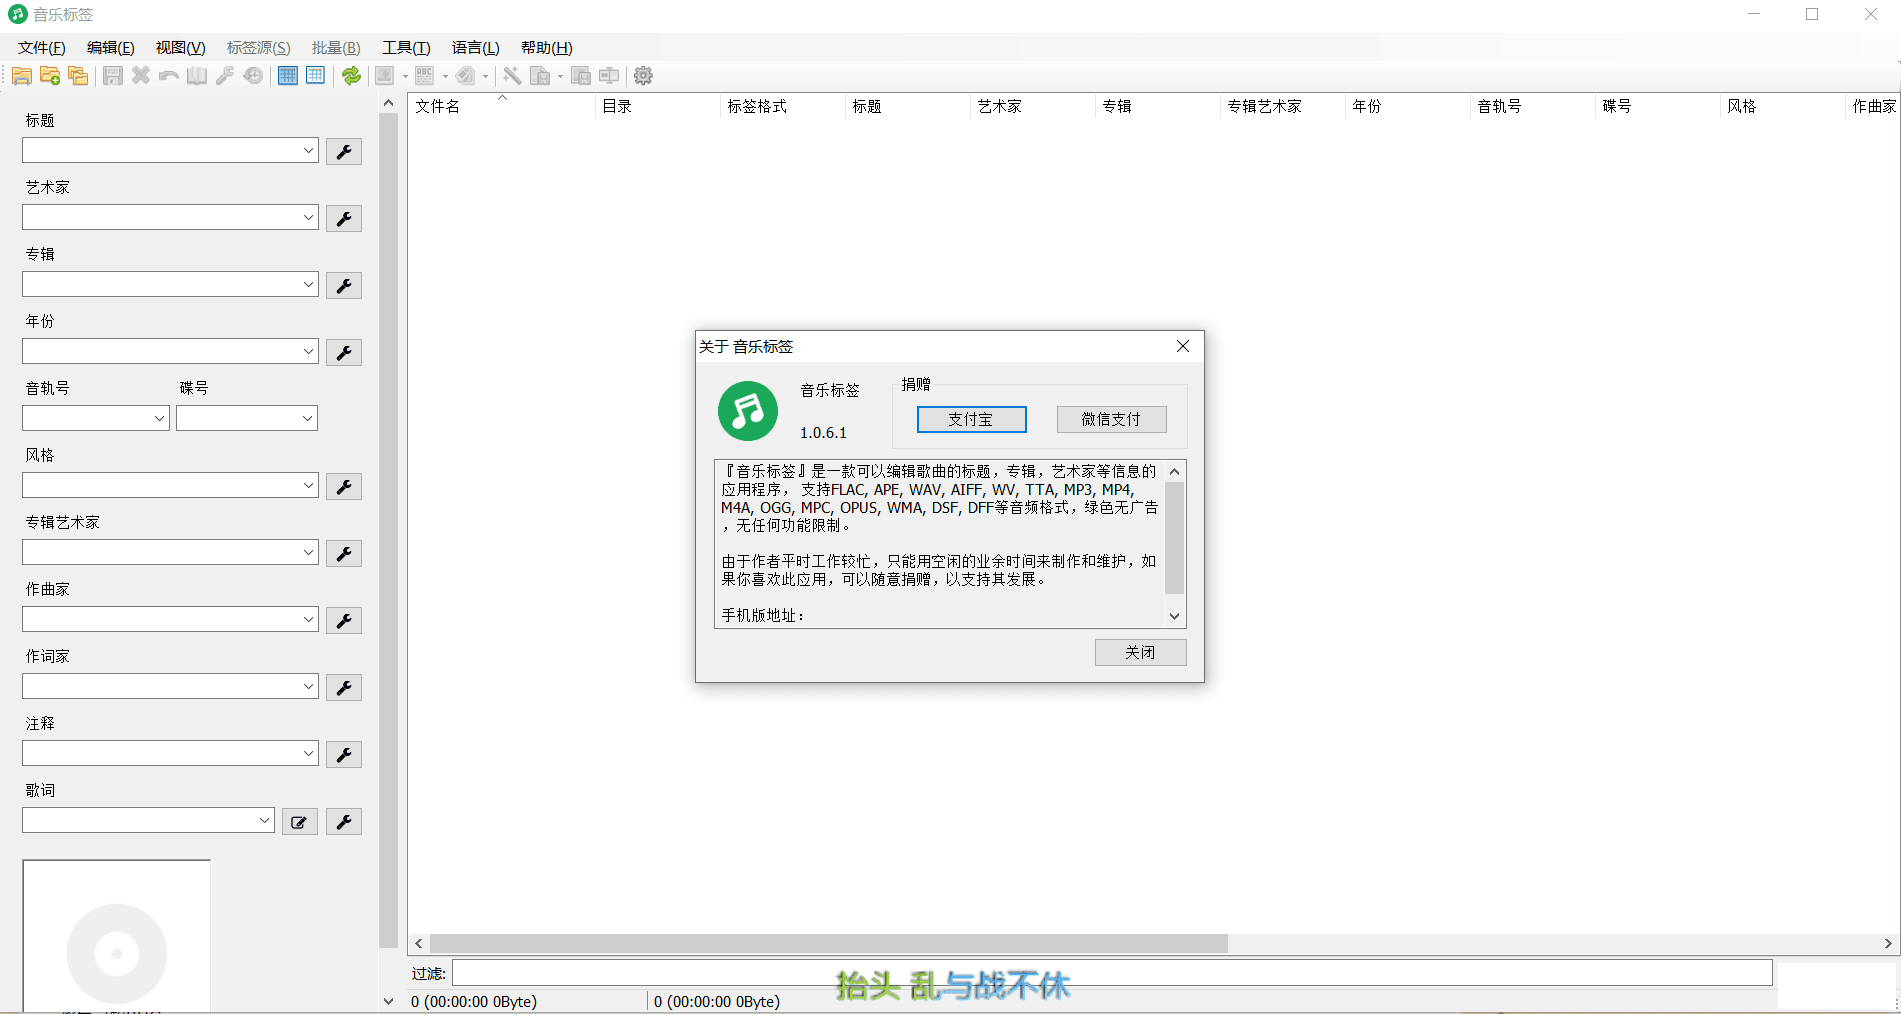Open dropdown arrow next to ABC icon
Screen dimensions: 1901x1014
[445, 76]
